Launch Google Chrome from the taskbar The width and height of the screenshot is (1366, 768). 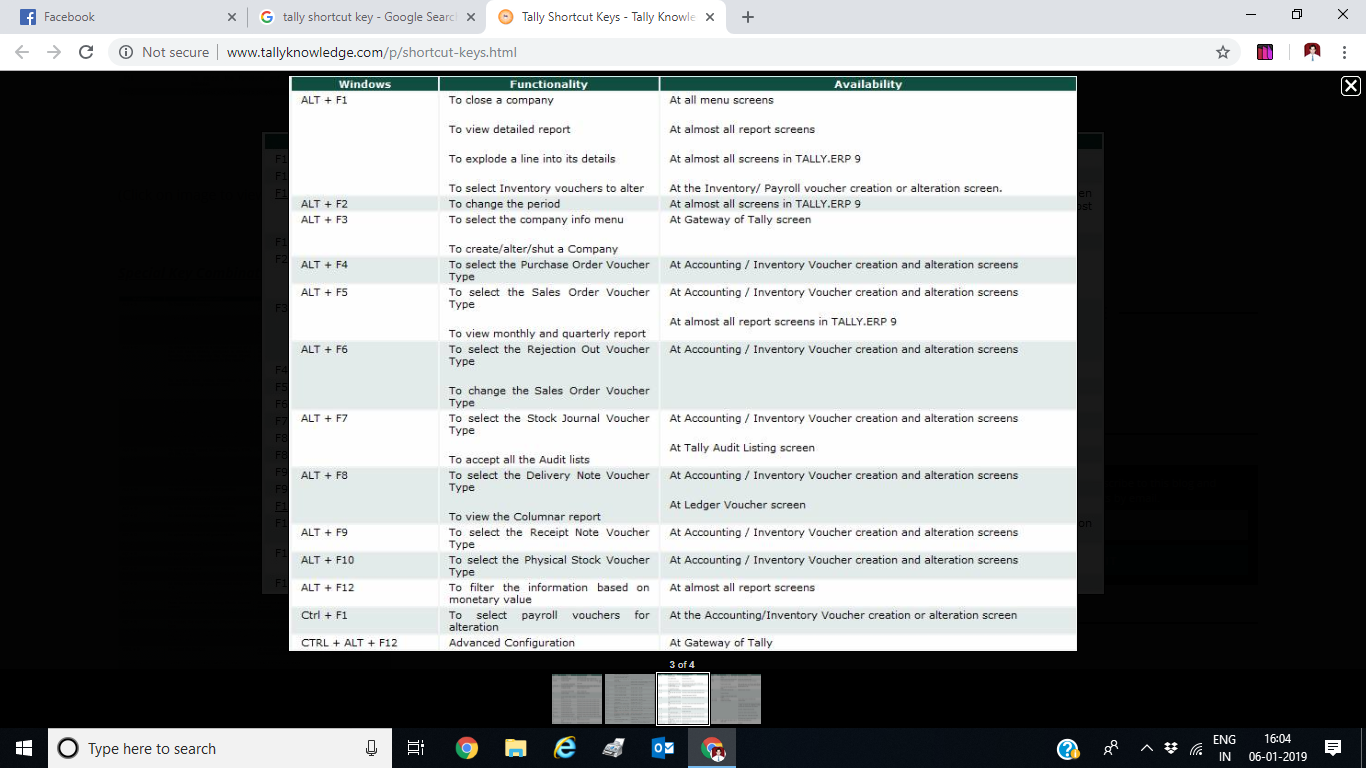[x=466, y=748]
